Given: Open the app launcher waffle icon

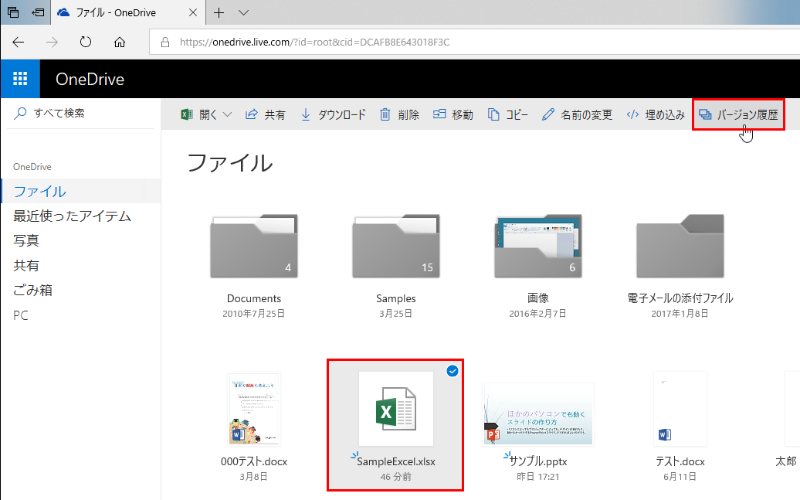Looking at the screenshot, I should pyautogui.click(x=20, y=79).
